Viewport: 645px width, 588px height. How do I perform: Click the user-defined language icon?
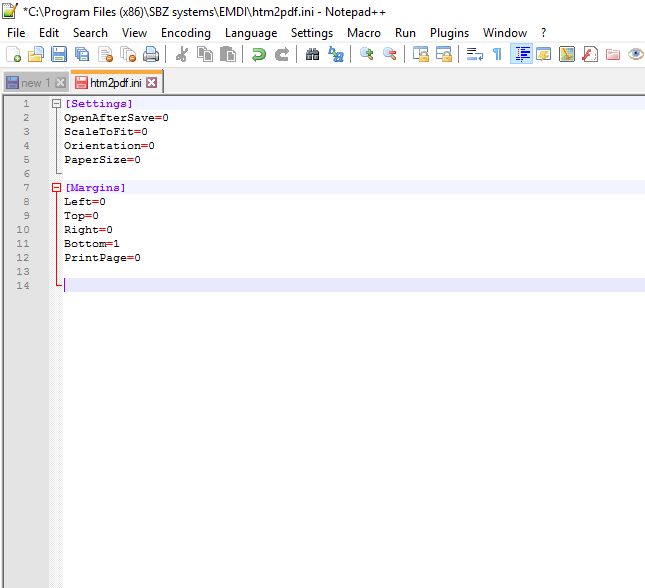544,54
